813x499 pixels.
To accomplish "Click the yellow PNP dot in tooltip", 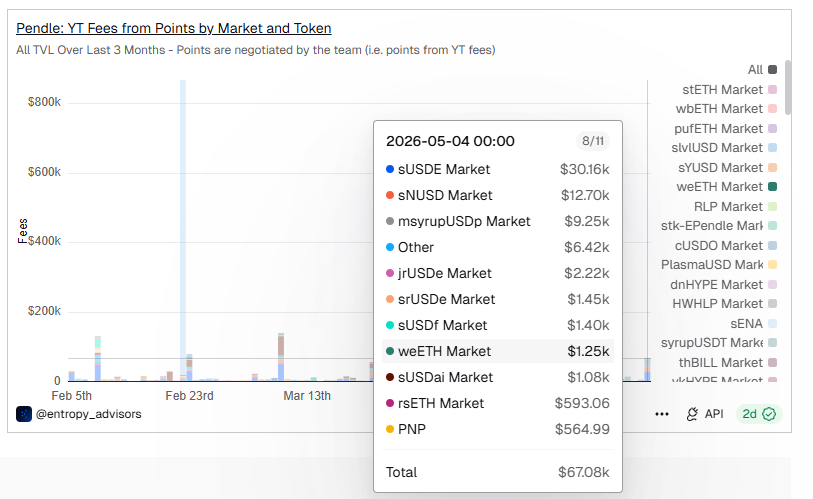I will click(390, 429).
